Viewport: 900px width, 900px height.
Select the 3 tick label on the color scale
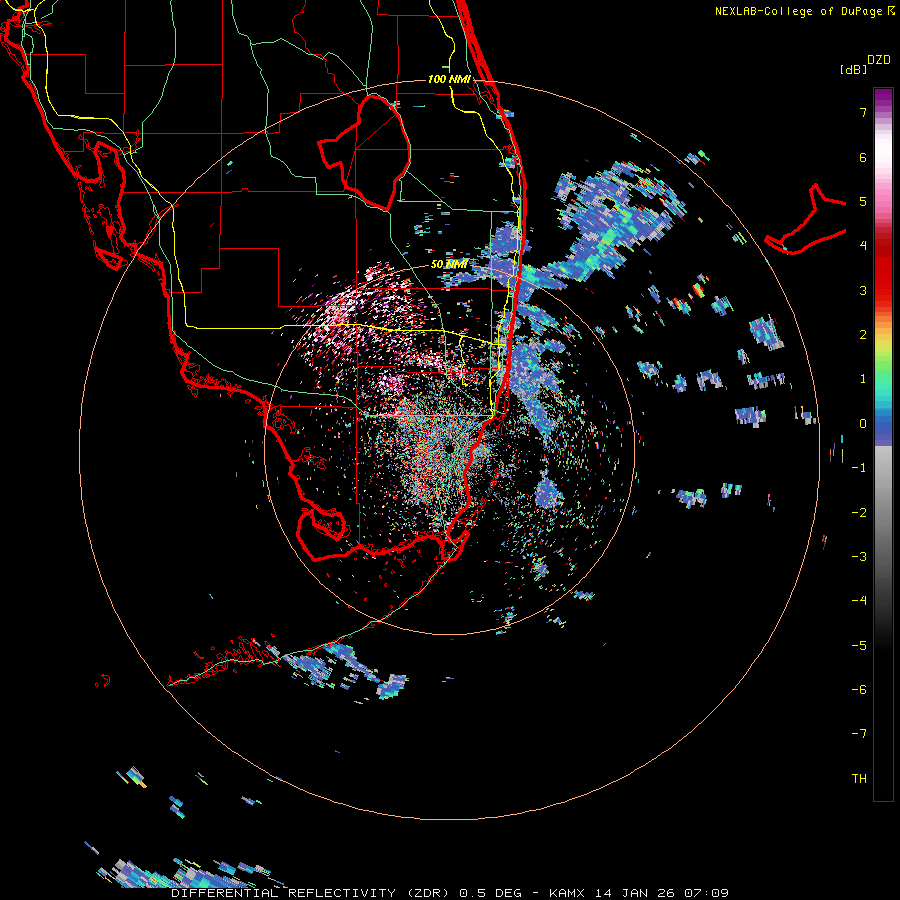[863, 290]
